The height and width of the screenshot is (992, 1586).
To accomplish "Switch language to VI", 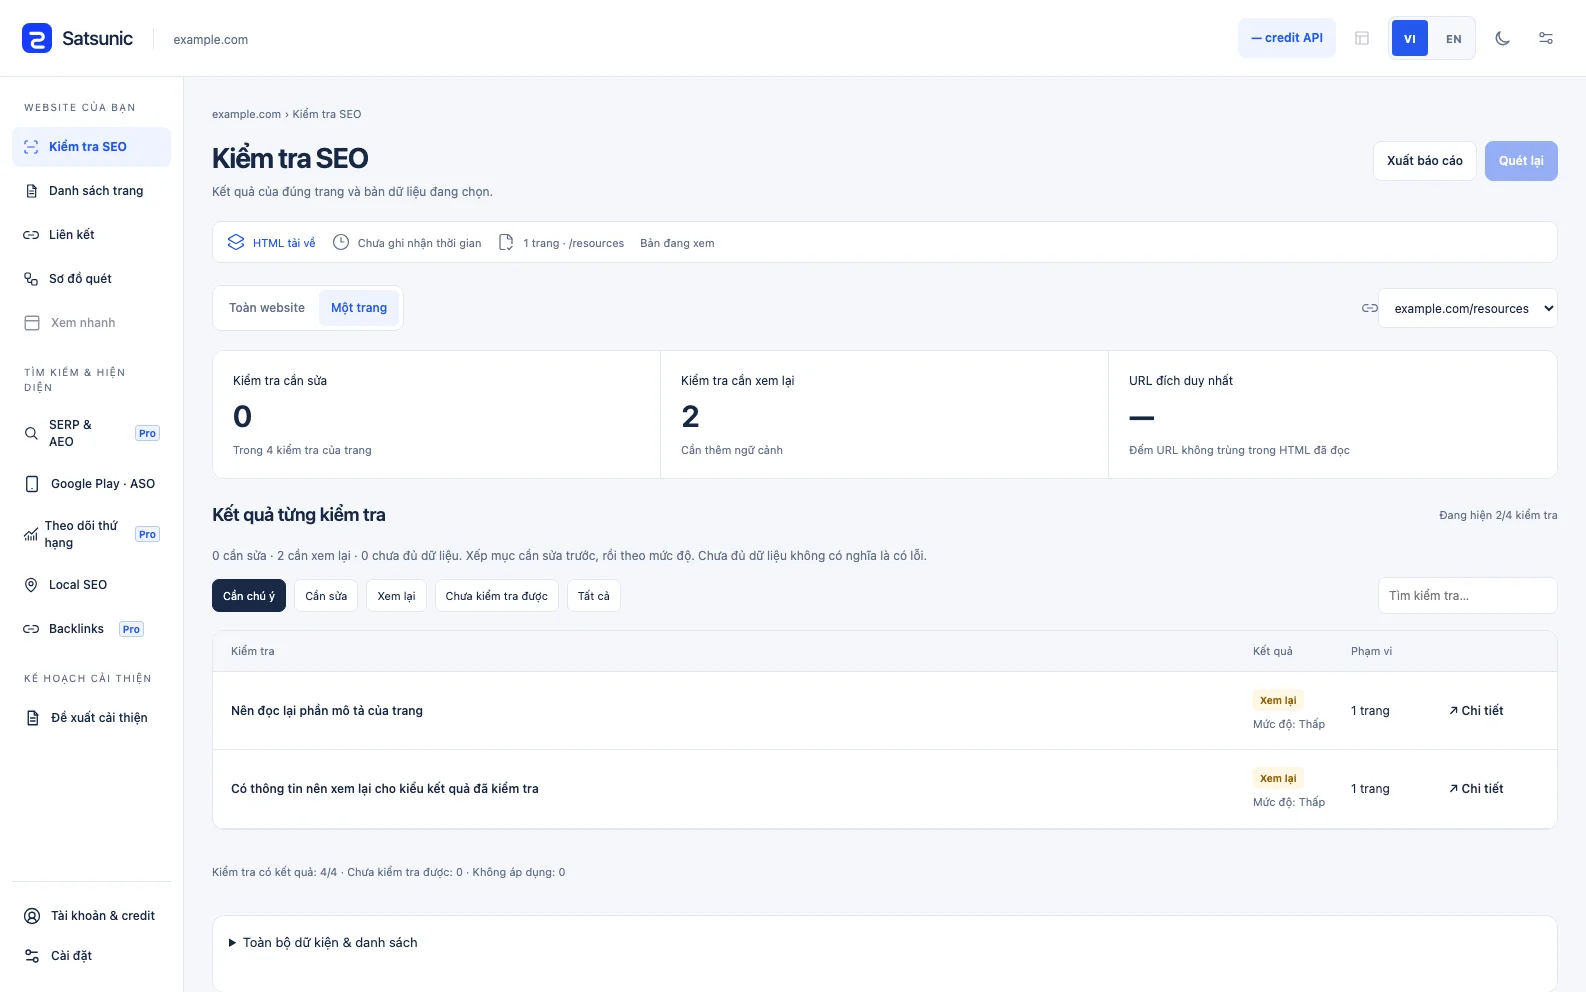I will (1410, 39).
